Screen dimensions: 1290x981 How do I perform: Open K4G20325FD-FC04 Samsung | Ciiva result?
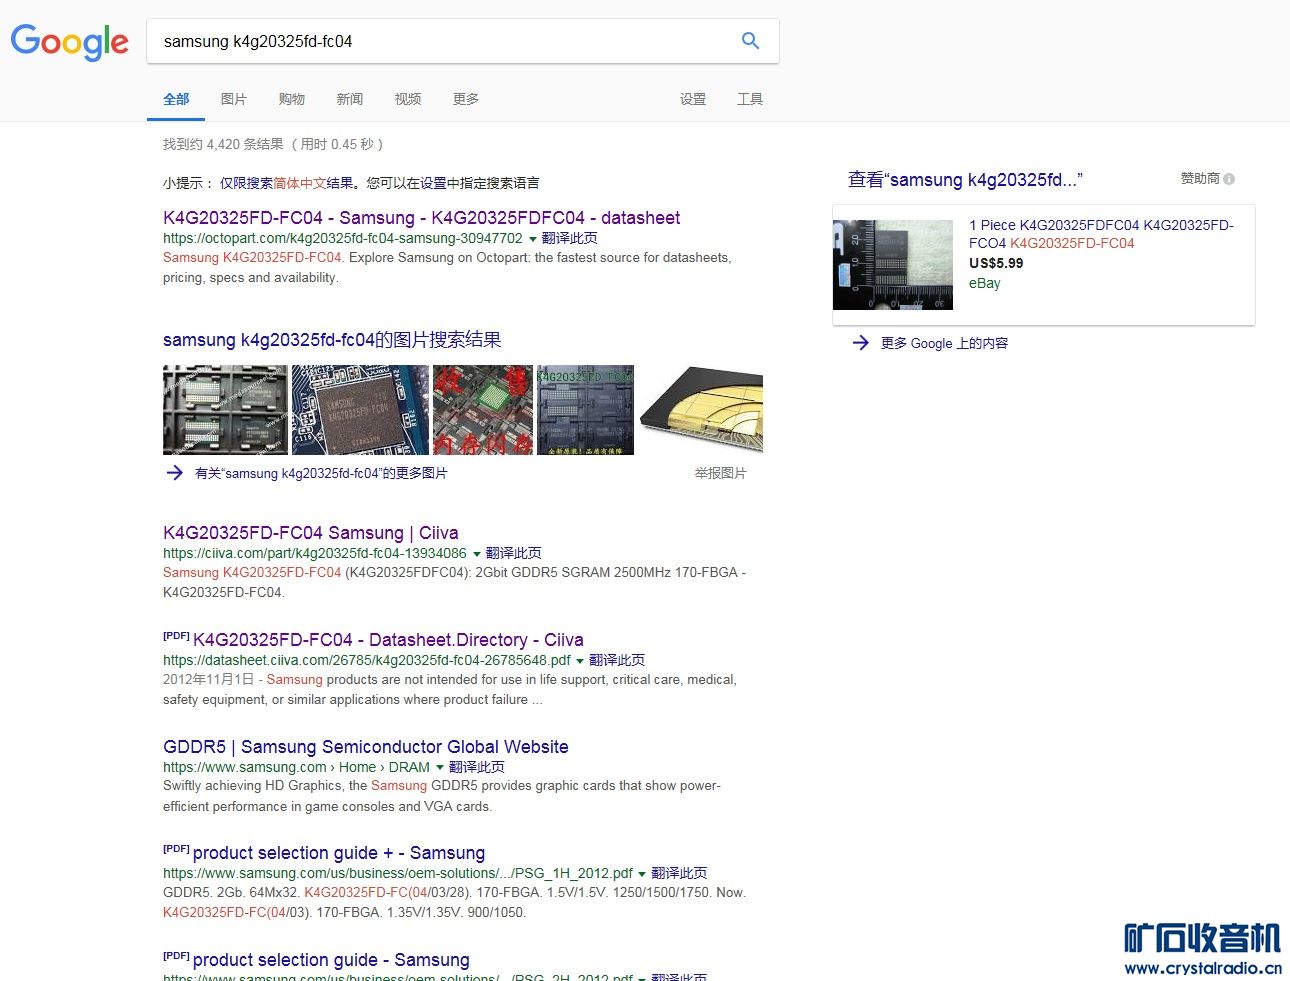pyautogui.click(x=311, y=533)
